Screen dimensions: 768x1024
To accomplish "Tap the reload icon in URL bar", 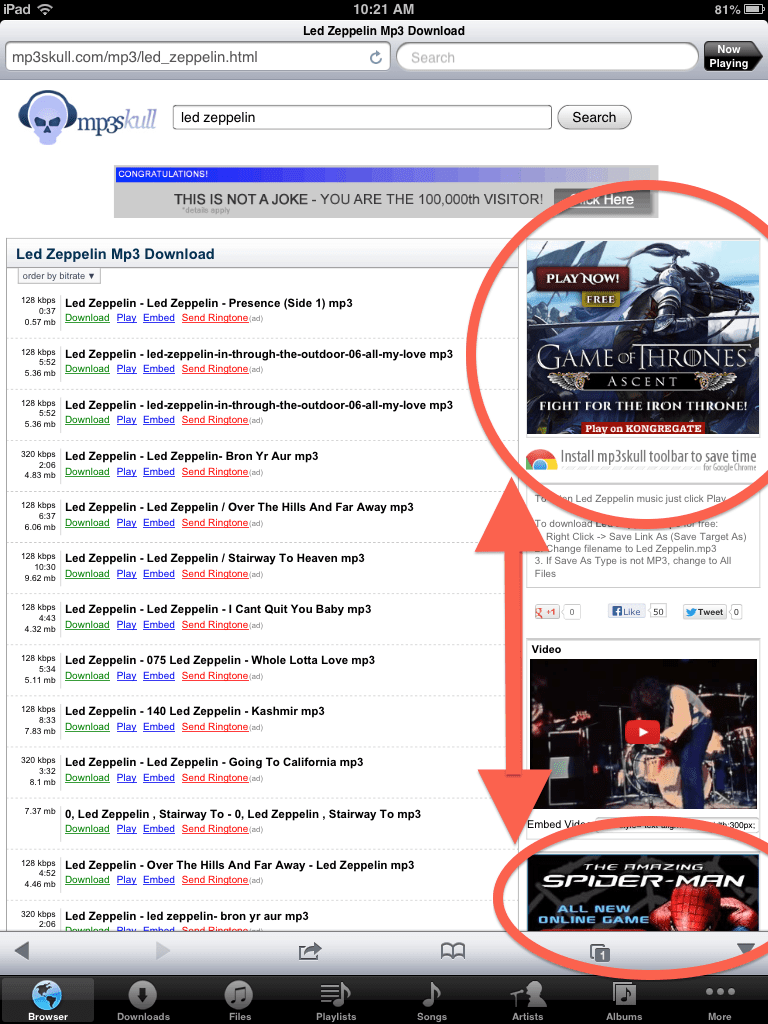I will point(376,58).
